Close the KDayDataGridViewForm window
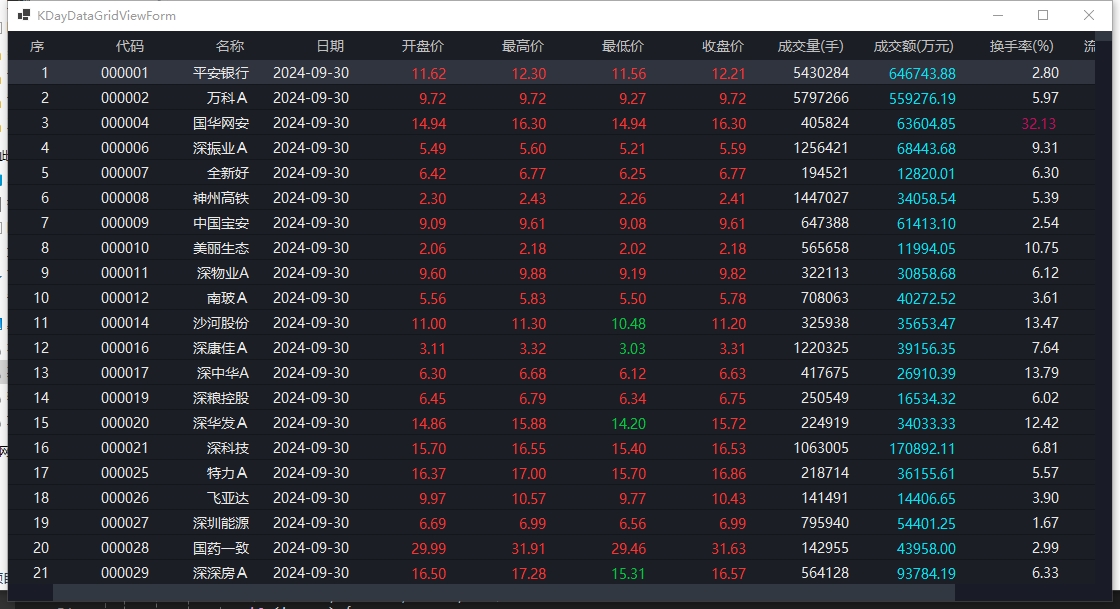The image size is (1120, 609). 1089,15
